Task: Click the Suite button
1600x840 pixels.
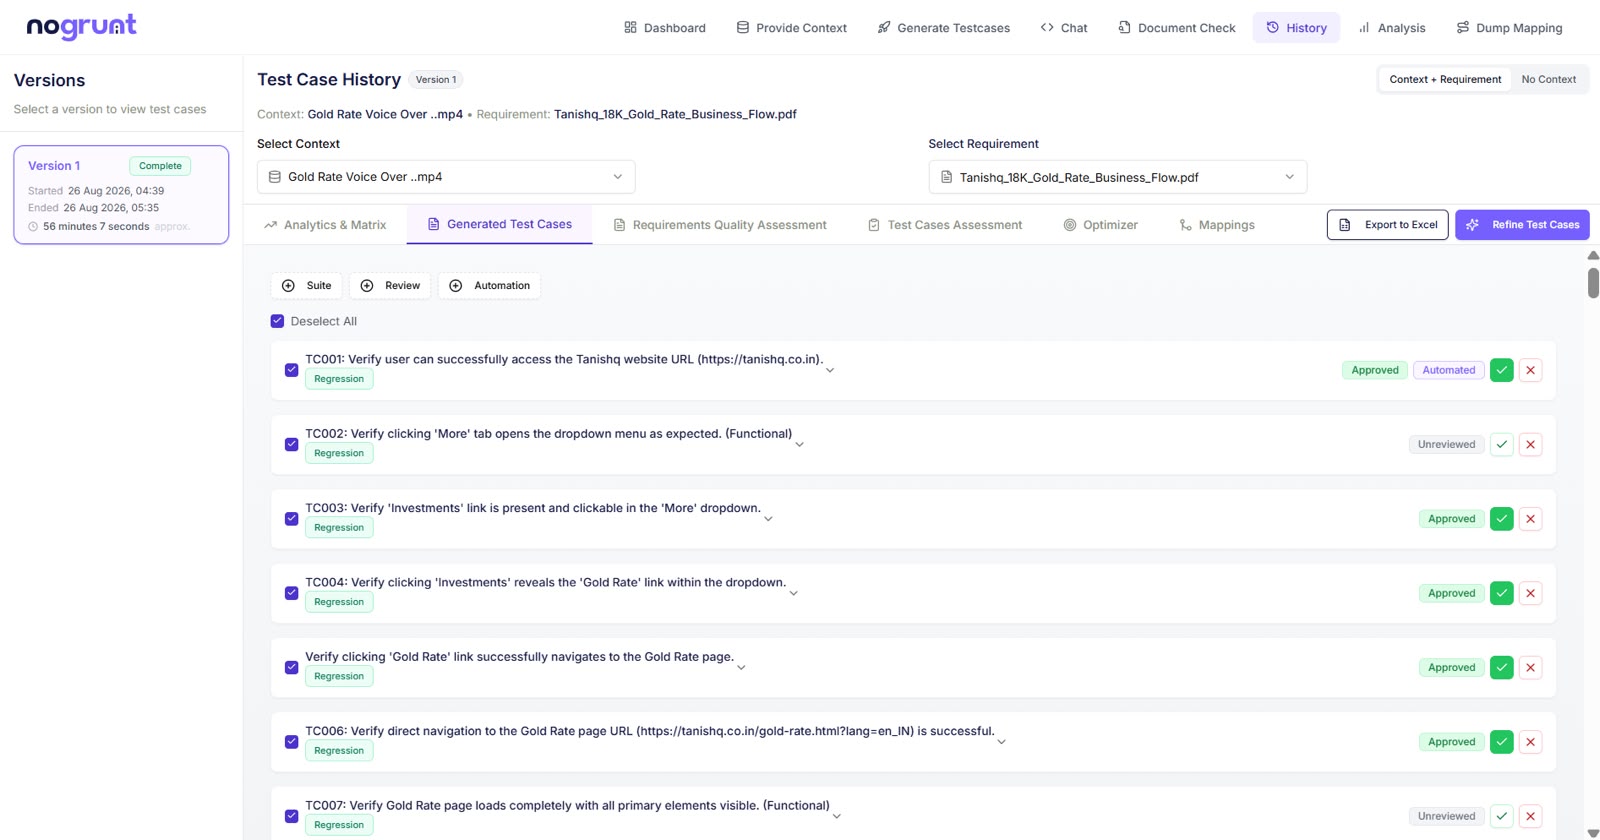Action: (306, 286)
